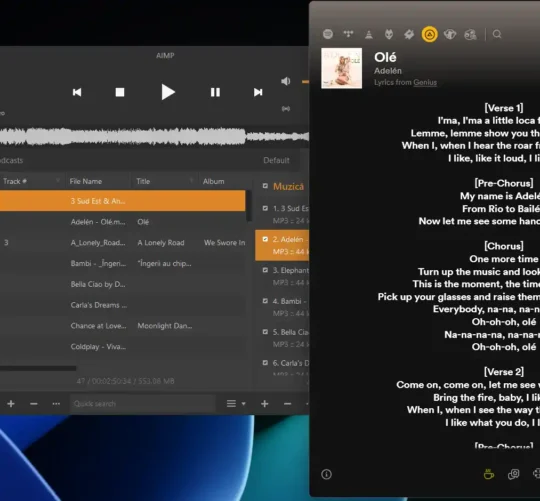Open the Genius link in the lyrics header
Screen dimensions: 540x501
[x=425, y=82]
